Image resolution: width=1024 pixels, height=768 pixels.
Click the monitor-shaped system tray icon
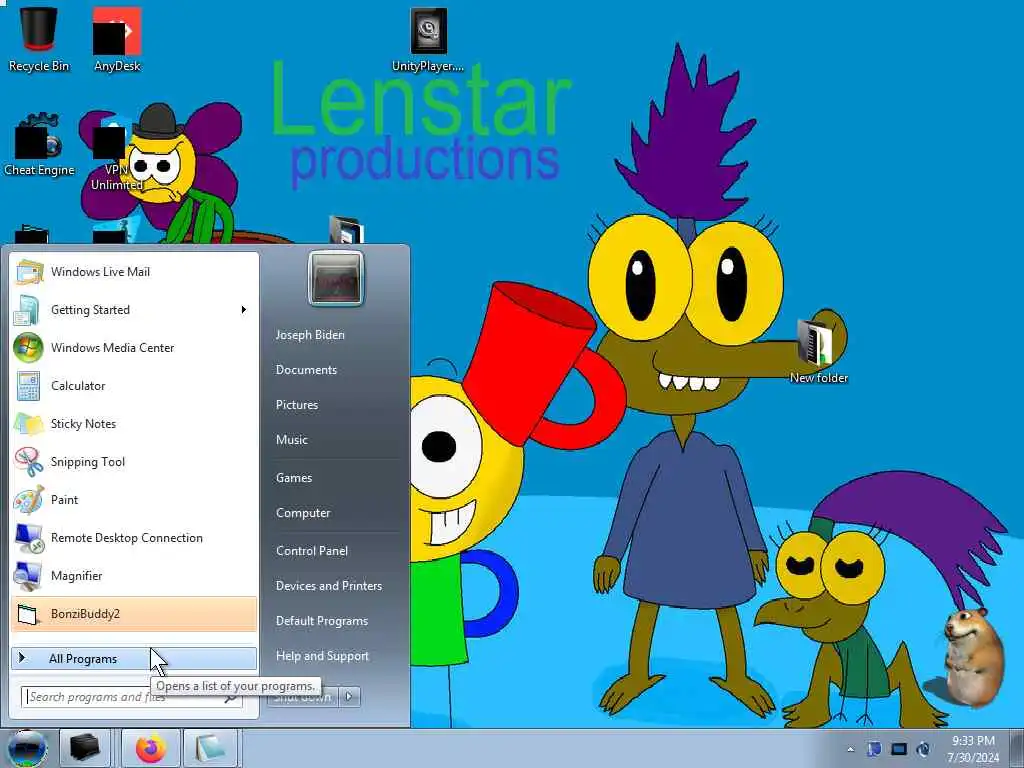(x=899, y=749)
